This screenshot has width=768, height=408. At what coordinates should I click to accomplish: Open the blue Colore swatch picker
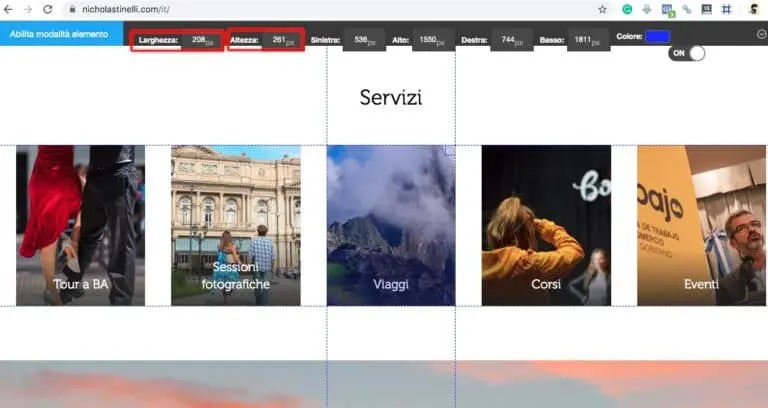[x=657, y=36]
